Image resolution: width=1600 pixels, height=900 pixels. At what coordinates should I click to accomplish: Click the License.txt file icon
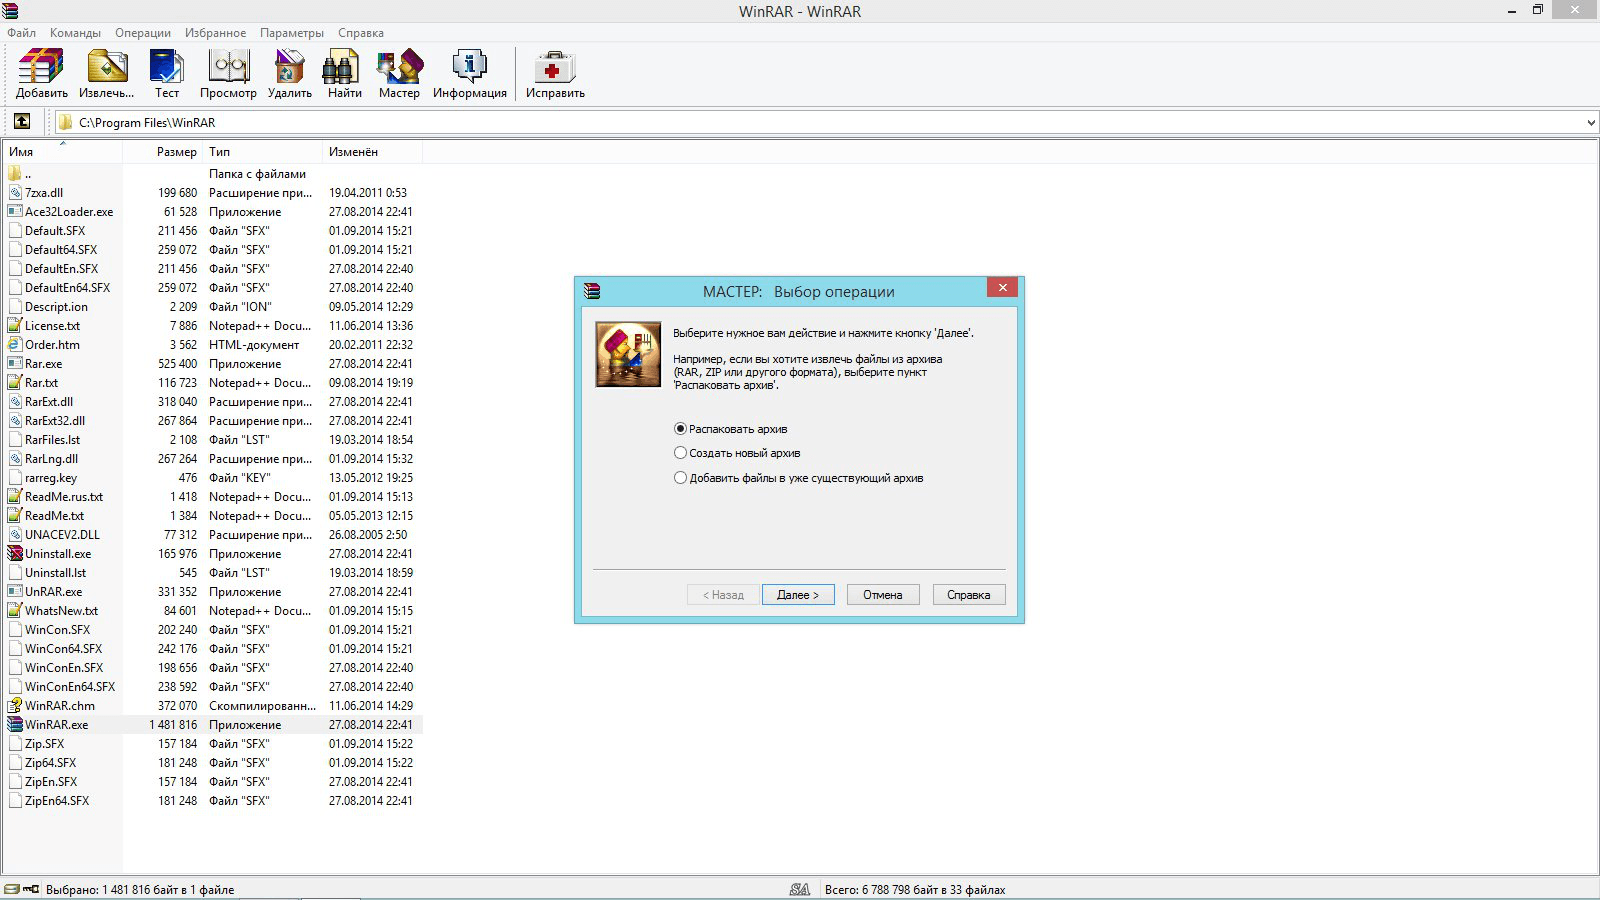15,326
